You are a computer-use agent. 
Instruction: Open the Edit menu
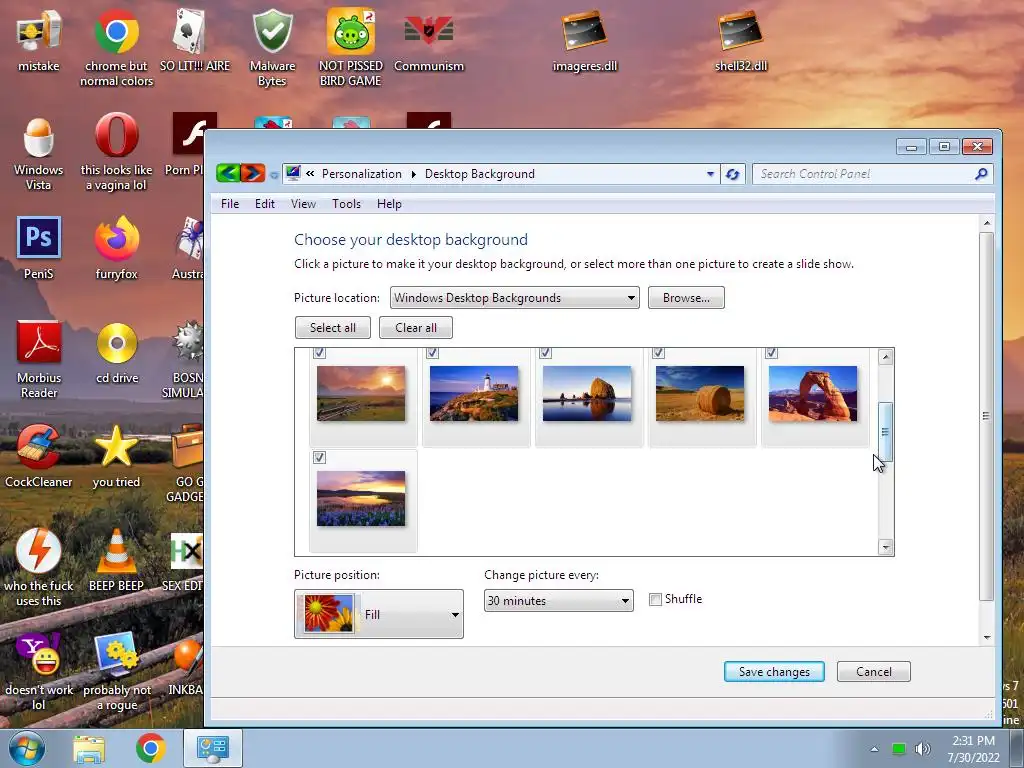click(264, 204)
